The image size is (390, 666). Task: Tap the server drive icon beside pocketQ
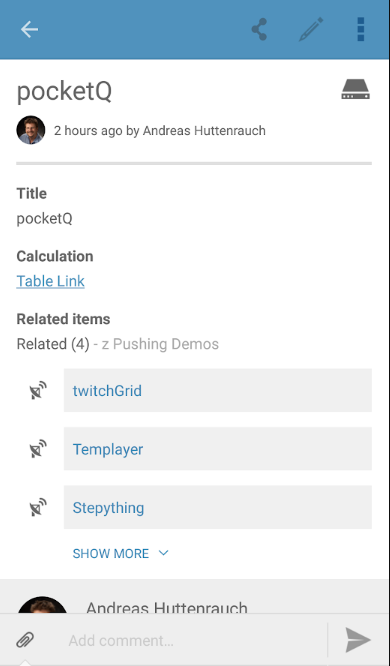click(356, 89)
